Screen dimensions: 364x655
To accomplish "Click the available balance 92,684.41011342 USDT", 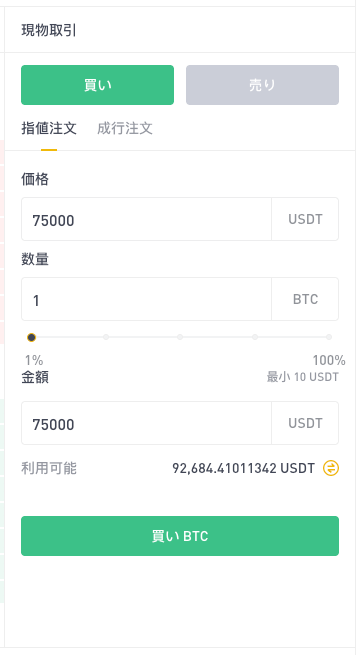I will tap(243, 468).
